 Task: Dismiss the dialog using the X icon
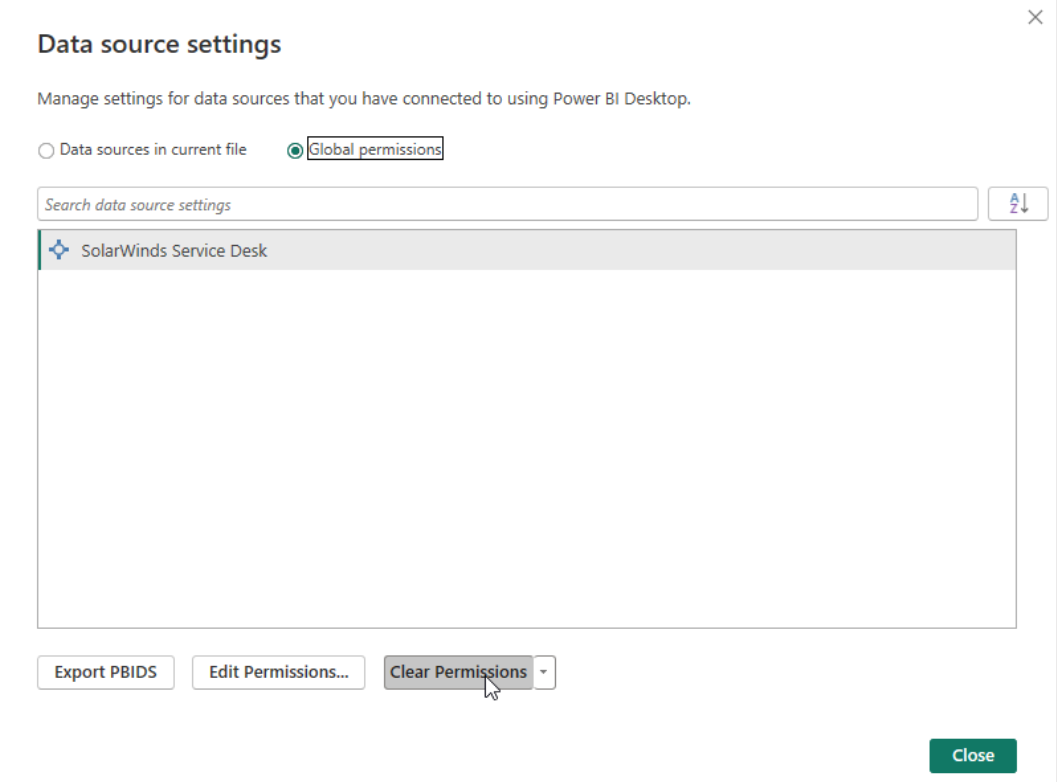(x=1035, y=17)
